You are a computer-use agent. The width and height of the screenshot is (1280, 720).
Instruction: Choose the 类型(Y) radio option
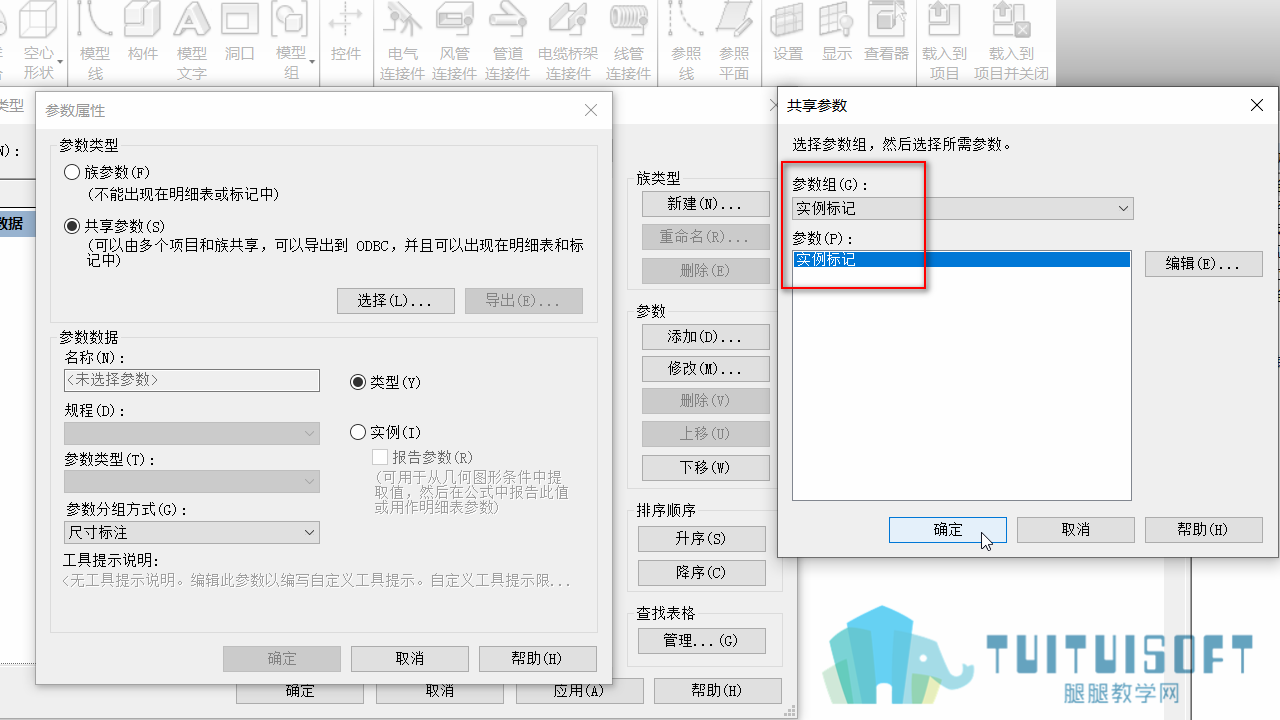pos(358,382)
